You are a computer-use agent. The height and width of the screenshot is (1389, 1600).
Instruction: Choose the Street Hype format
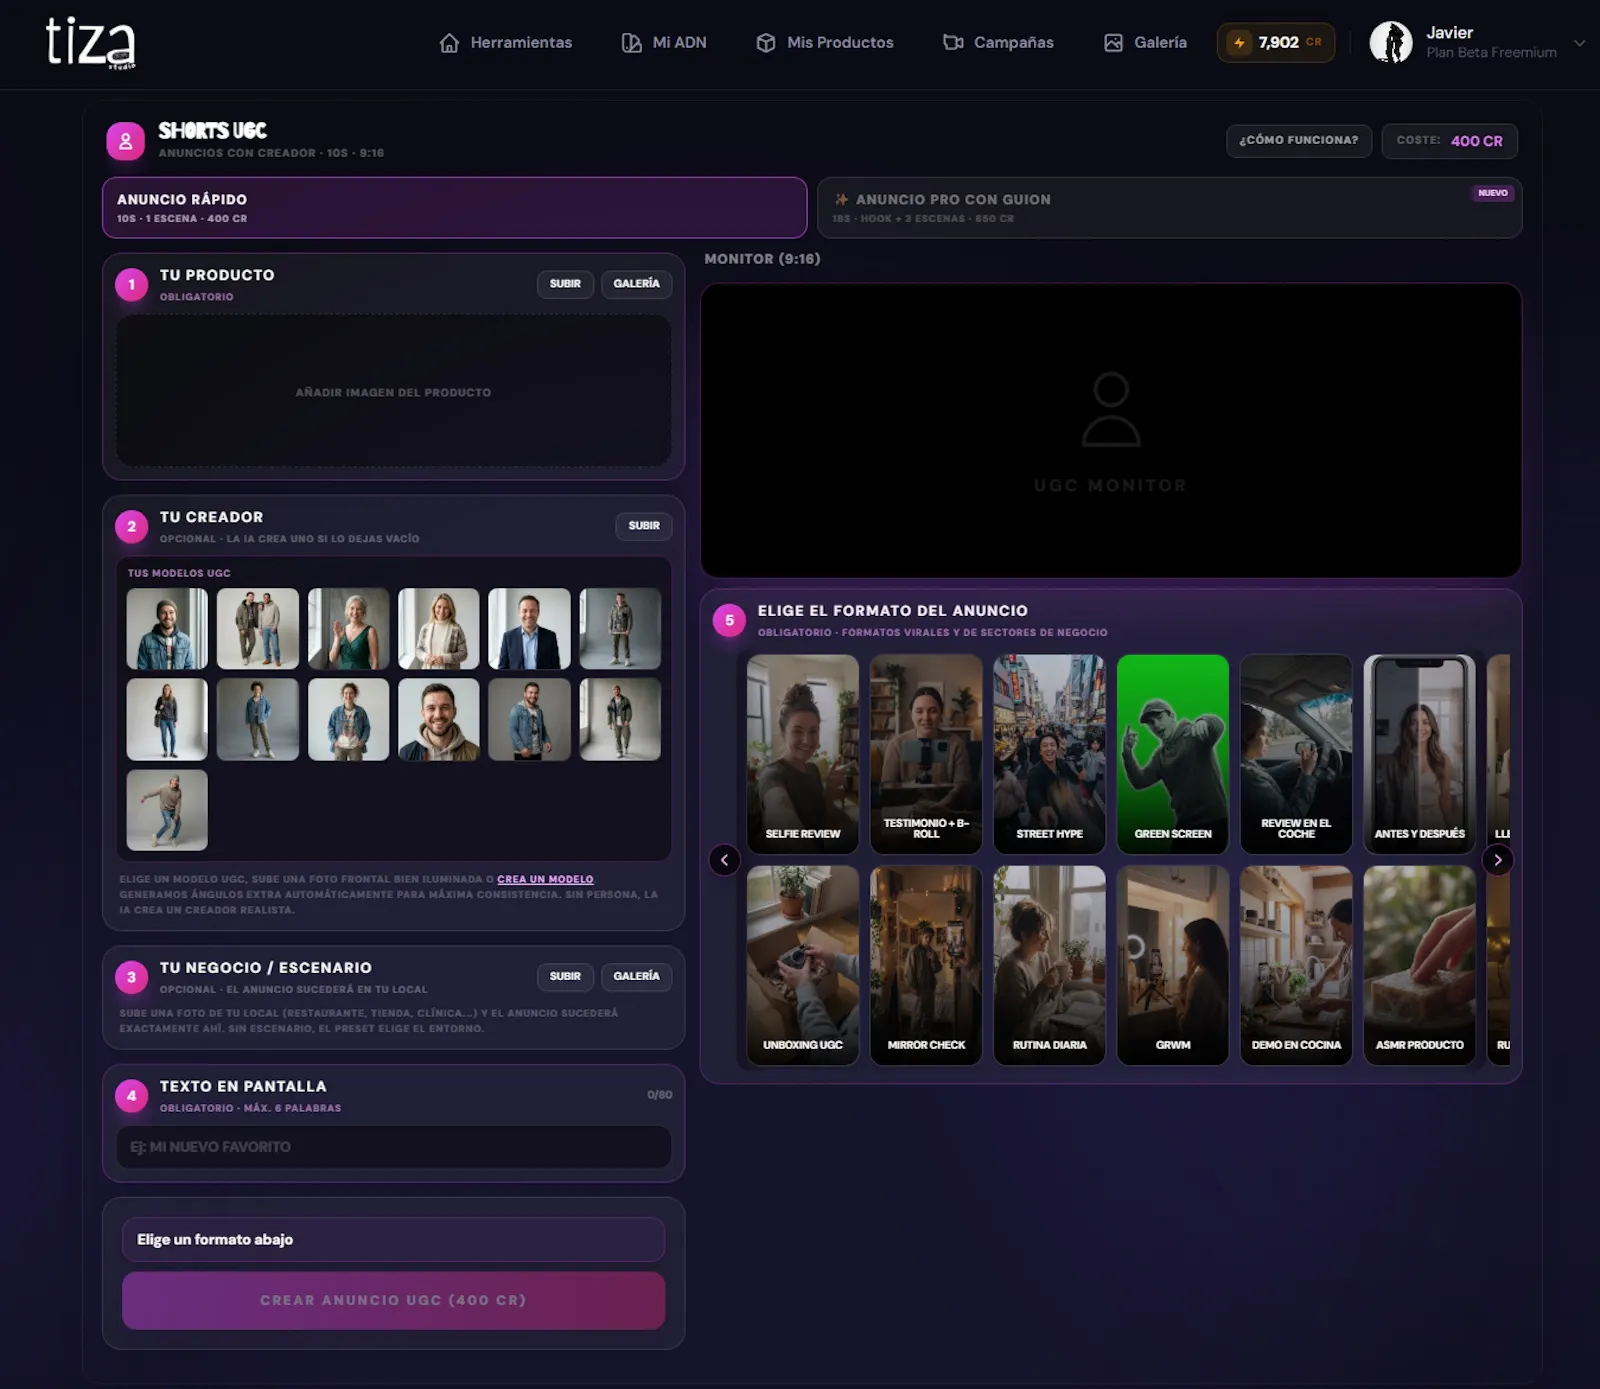(x=1050, y=755)
